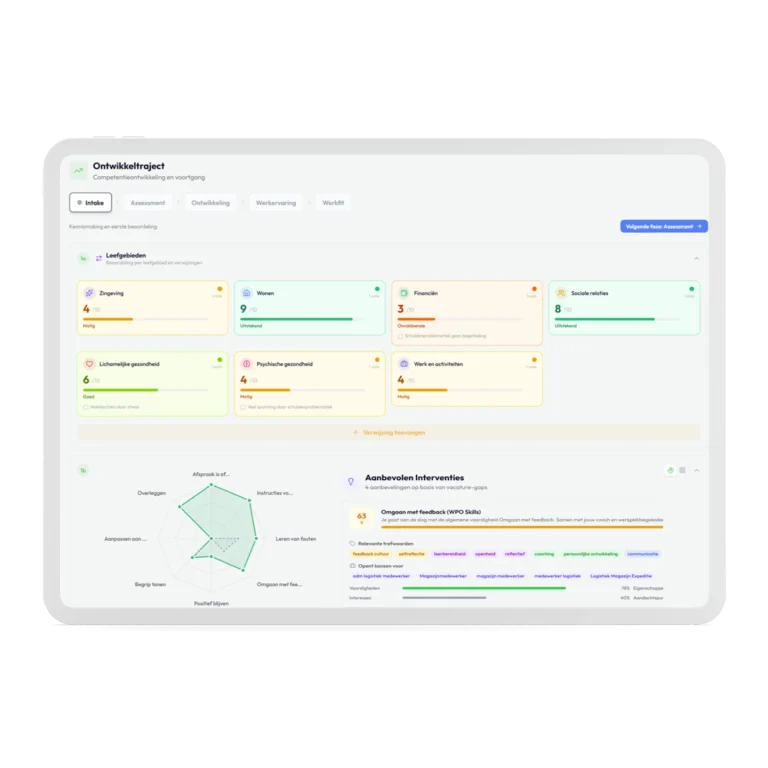Click the Verwijzing toevoegen button

click(x=389, y=432)
